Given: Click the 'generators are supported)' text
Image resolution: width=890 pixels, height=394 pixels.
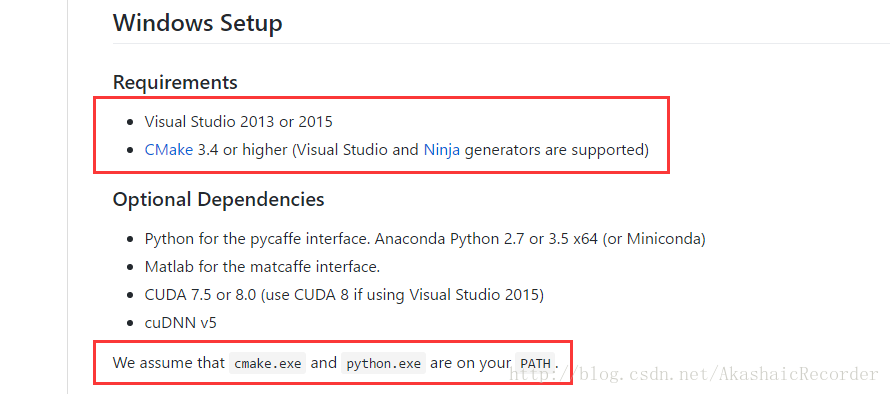Looking at the screenshot, I should pyautogui.click(x=557, y=150).
